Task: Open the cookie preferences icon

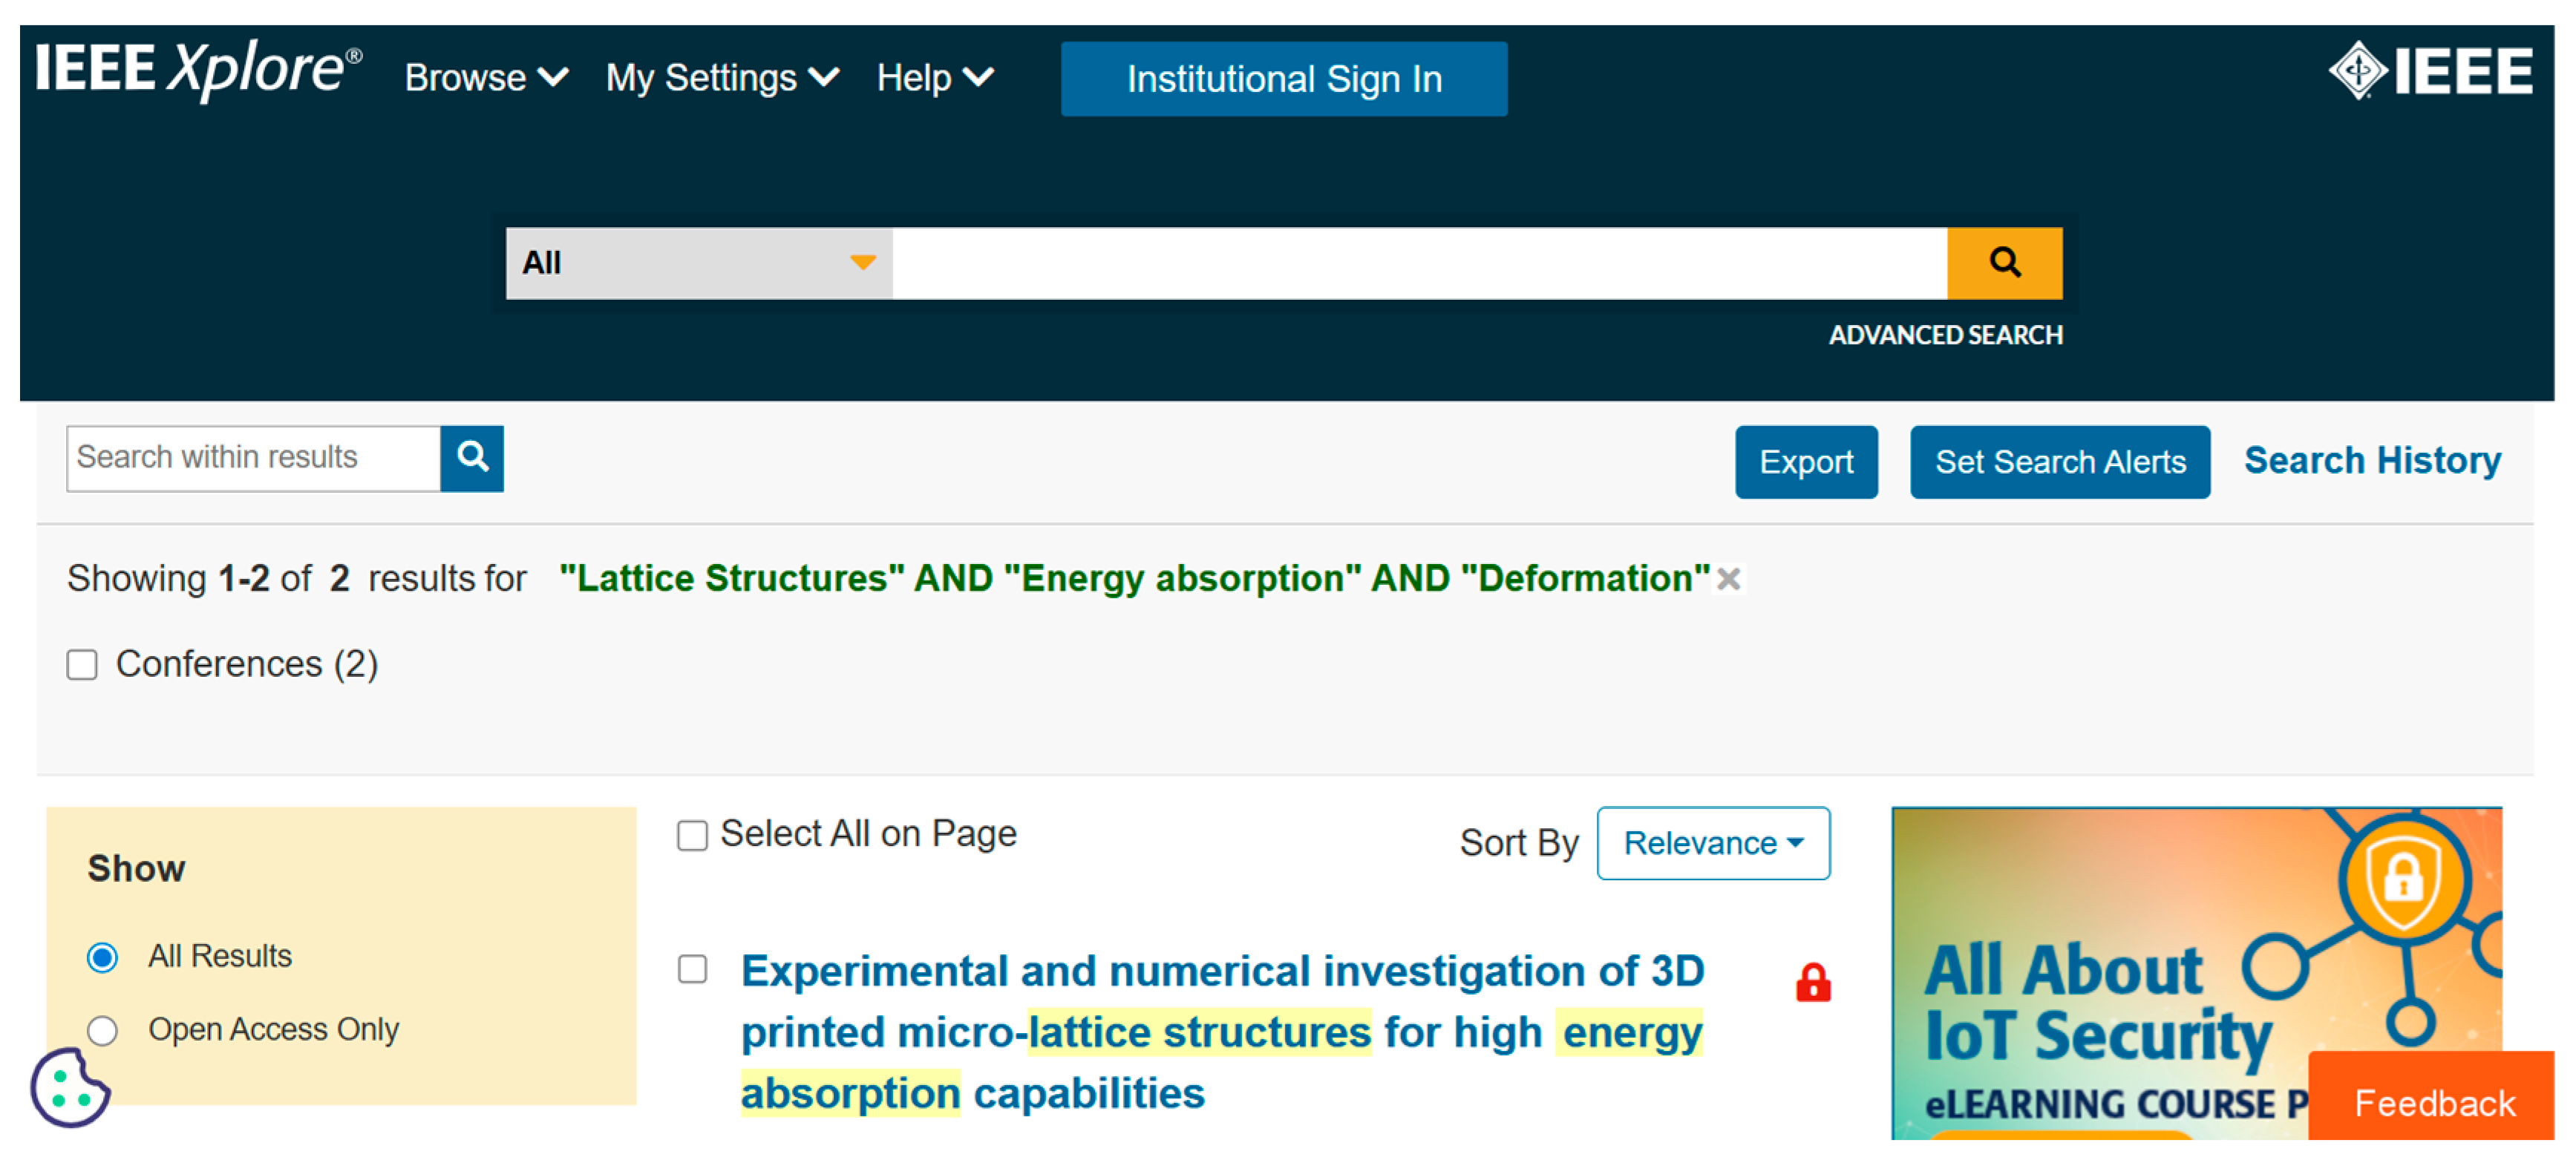Action: (x=68, y=1087)
